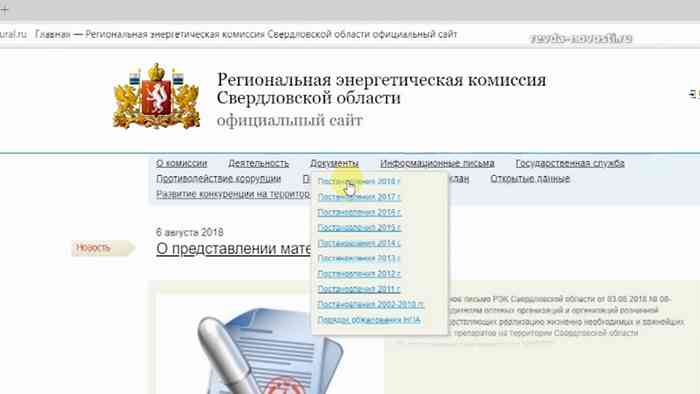Open the news headline 'О представлении мате...'

(234, 249)
